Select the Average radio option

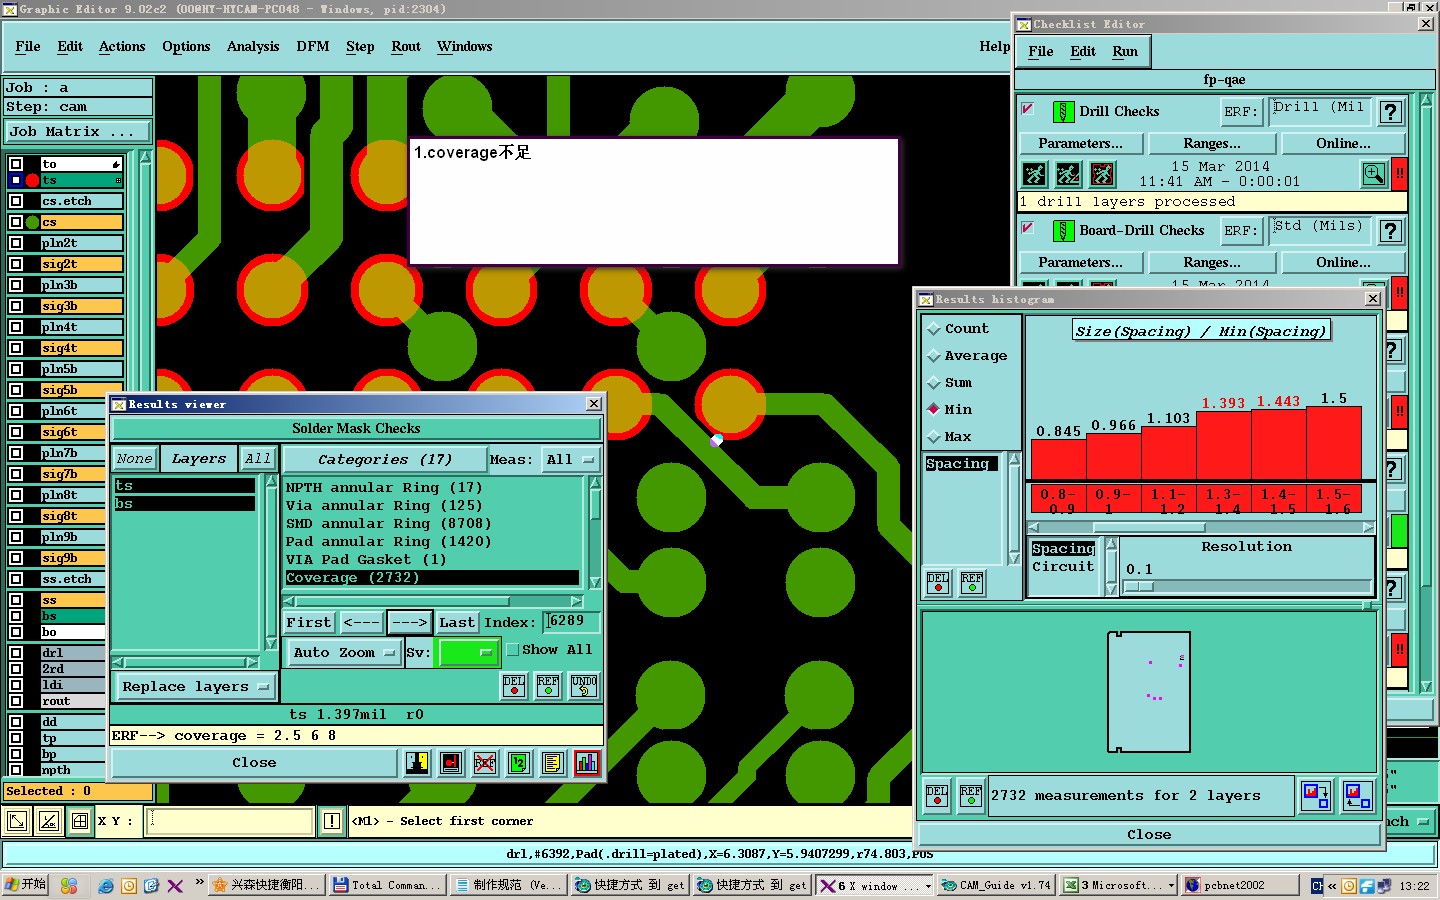point(934,356)
